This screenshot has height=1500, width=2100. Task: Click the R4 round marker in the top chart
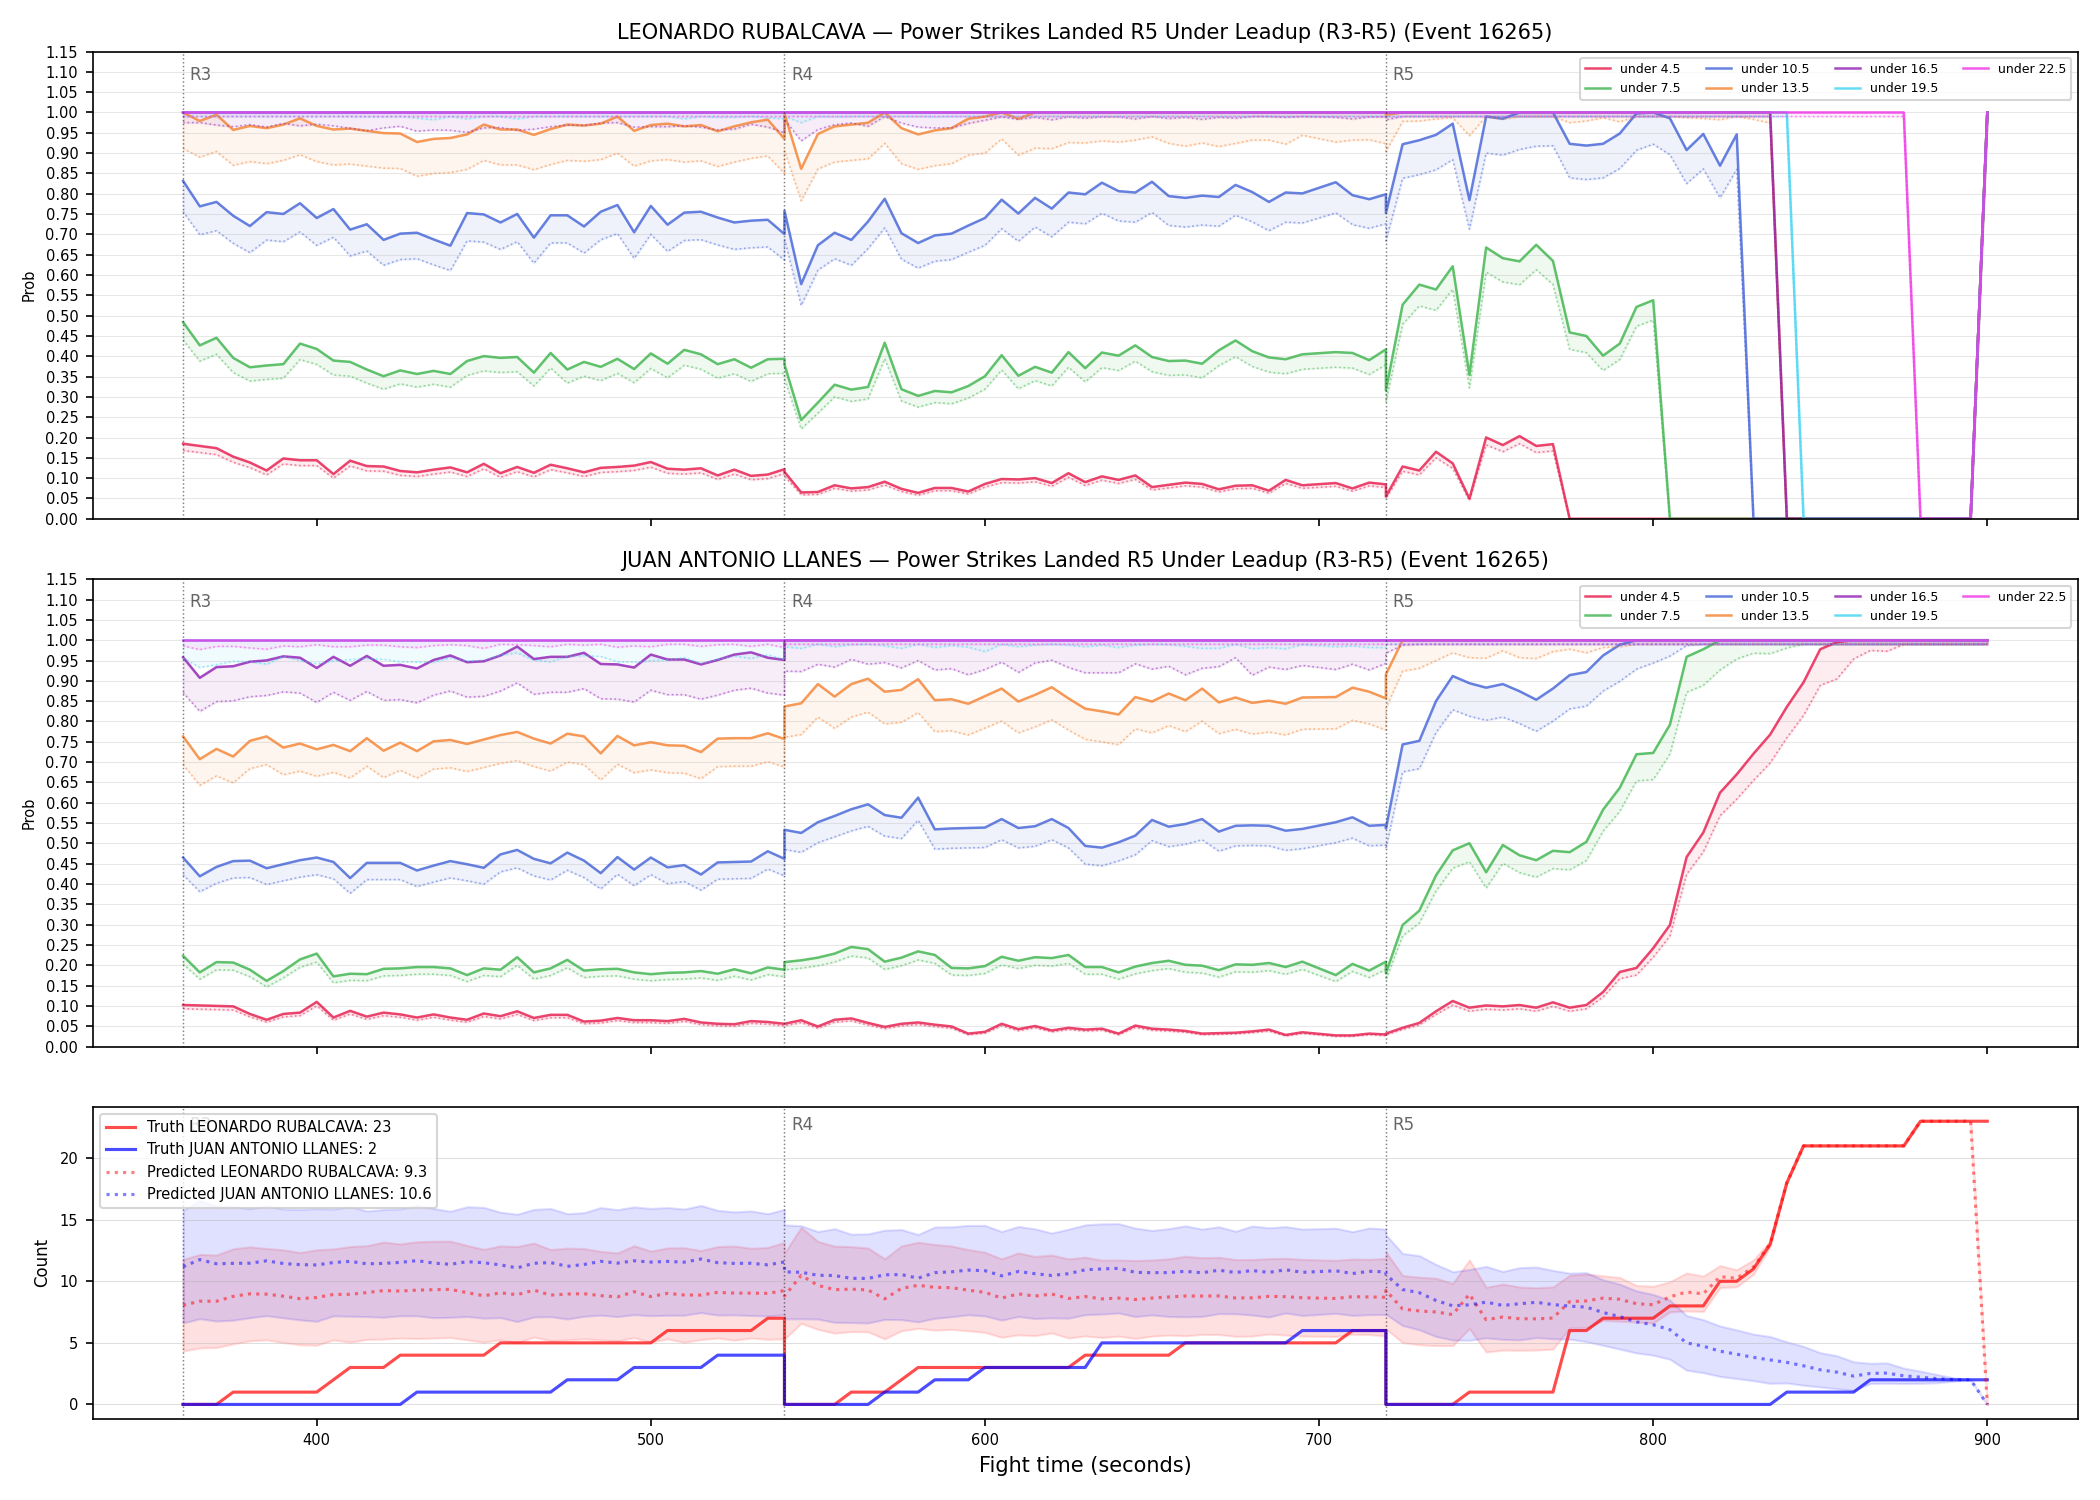coord(802,74)
